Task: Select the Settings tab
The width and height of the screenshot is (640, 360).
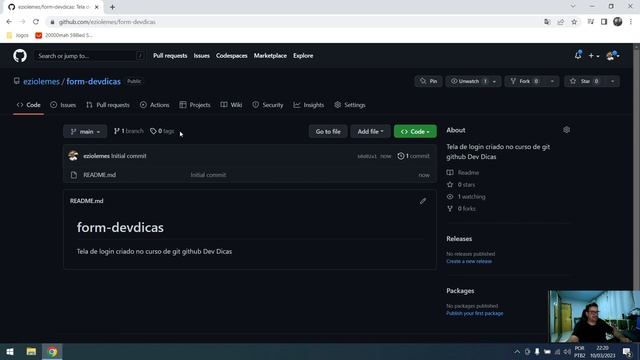Action: (350, 105)
